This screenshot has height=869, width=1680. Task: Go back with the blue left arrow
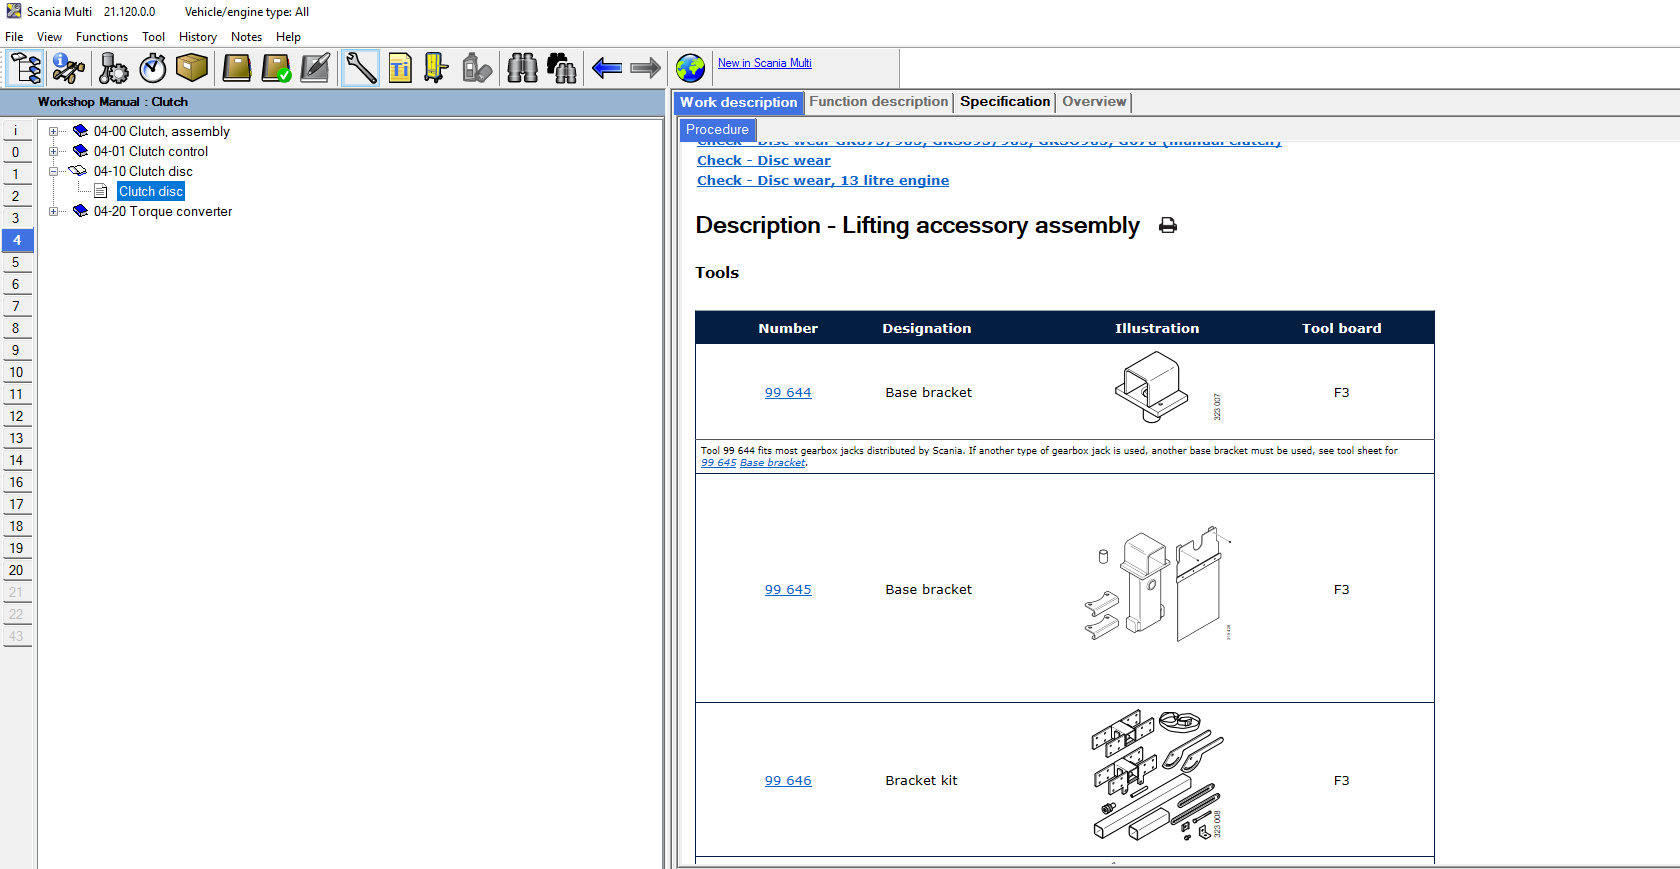click(x=607, y=68)
